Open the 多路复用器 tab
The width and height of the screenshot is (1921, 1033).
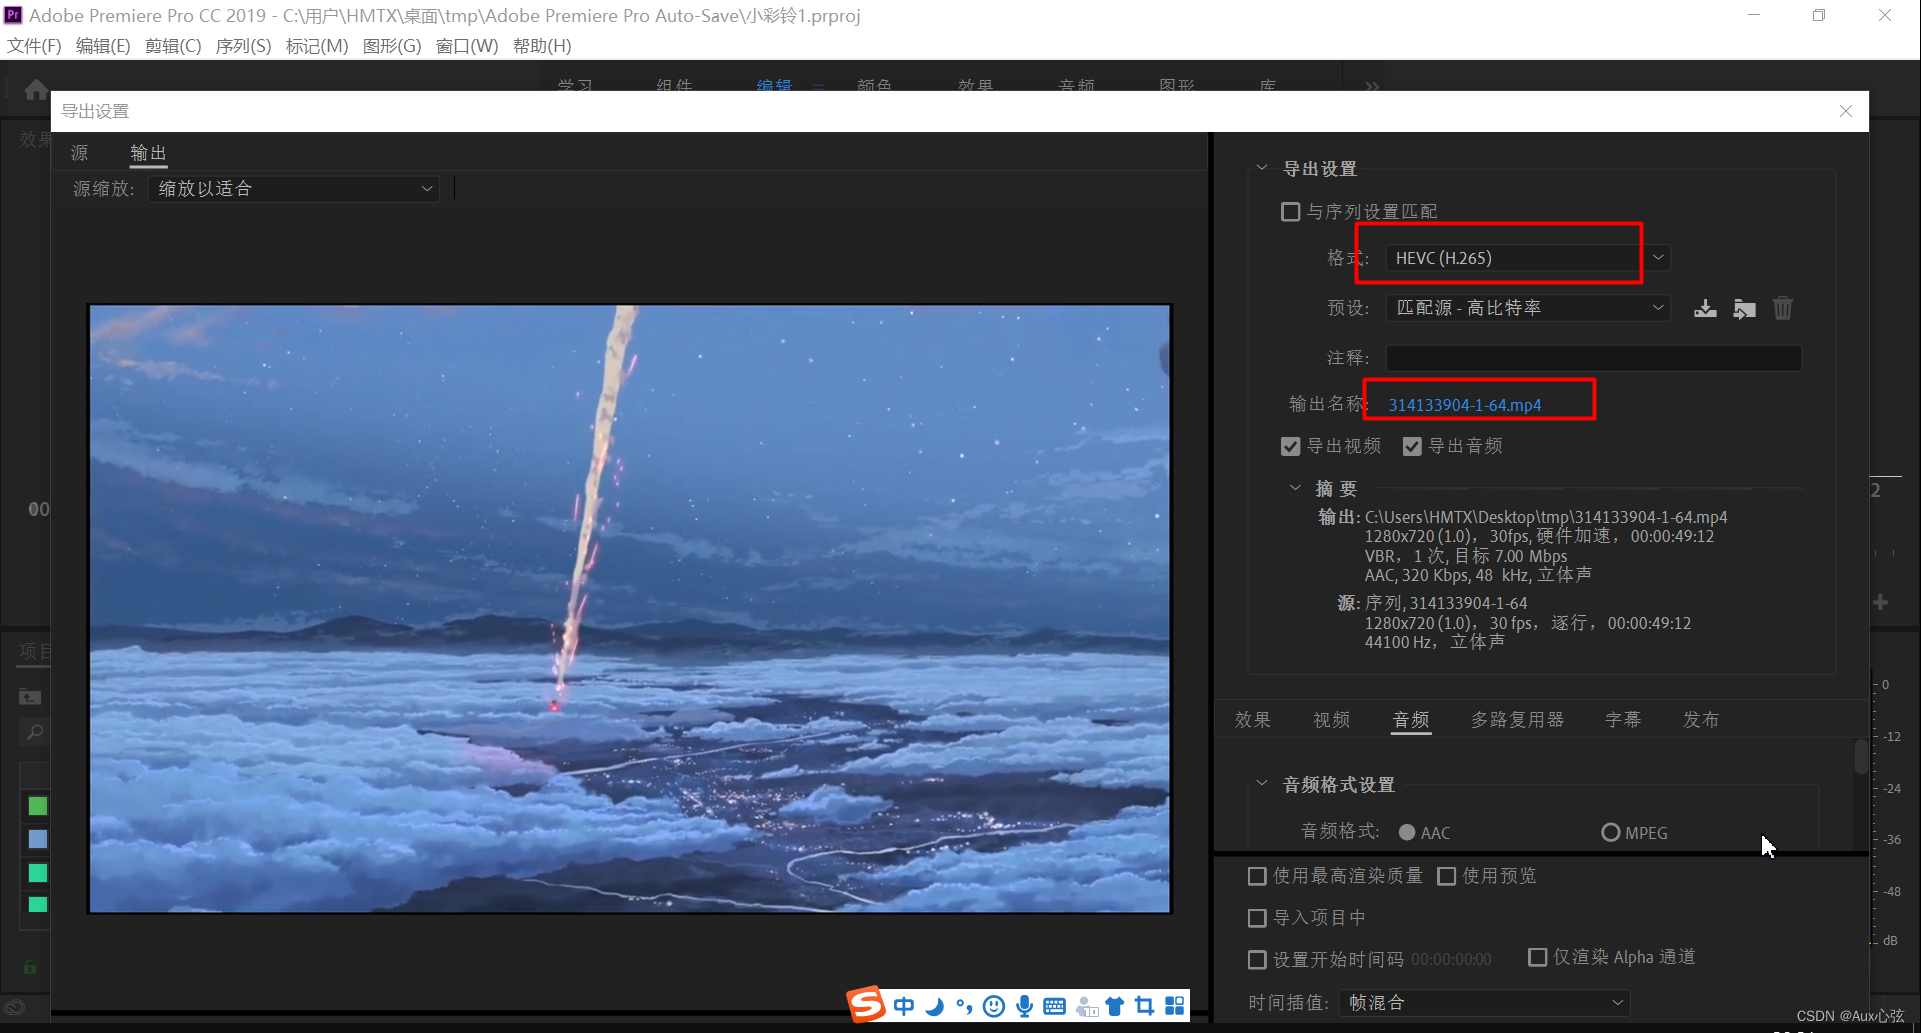[1517, 720]
